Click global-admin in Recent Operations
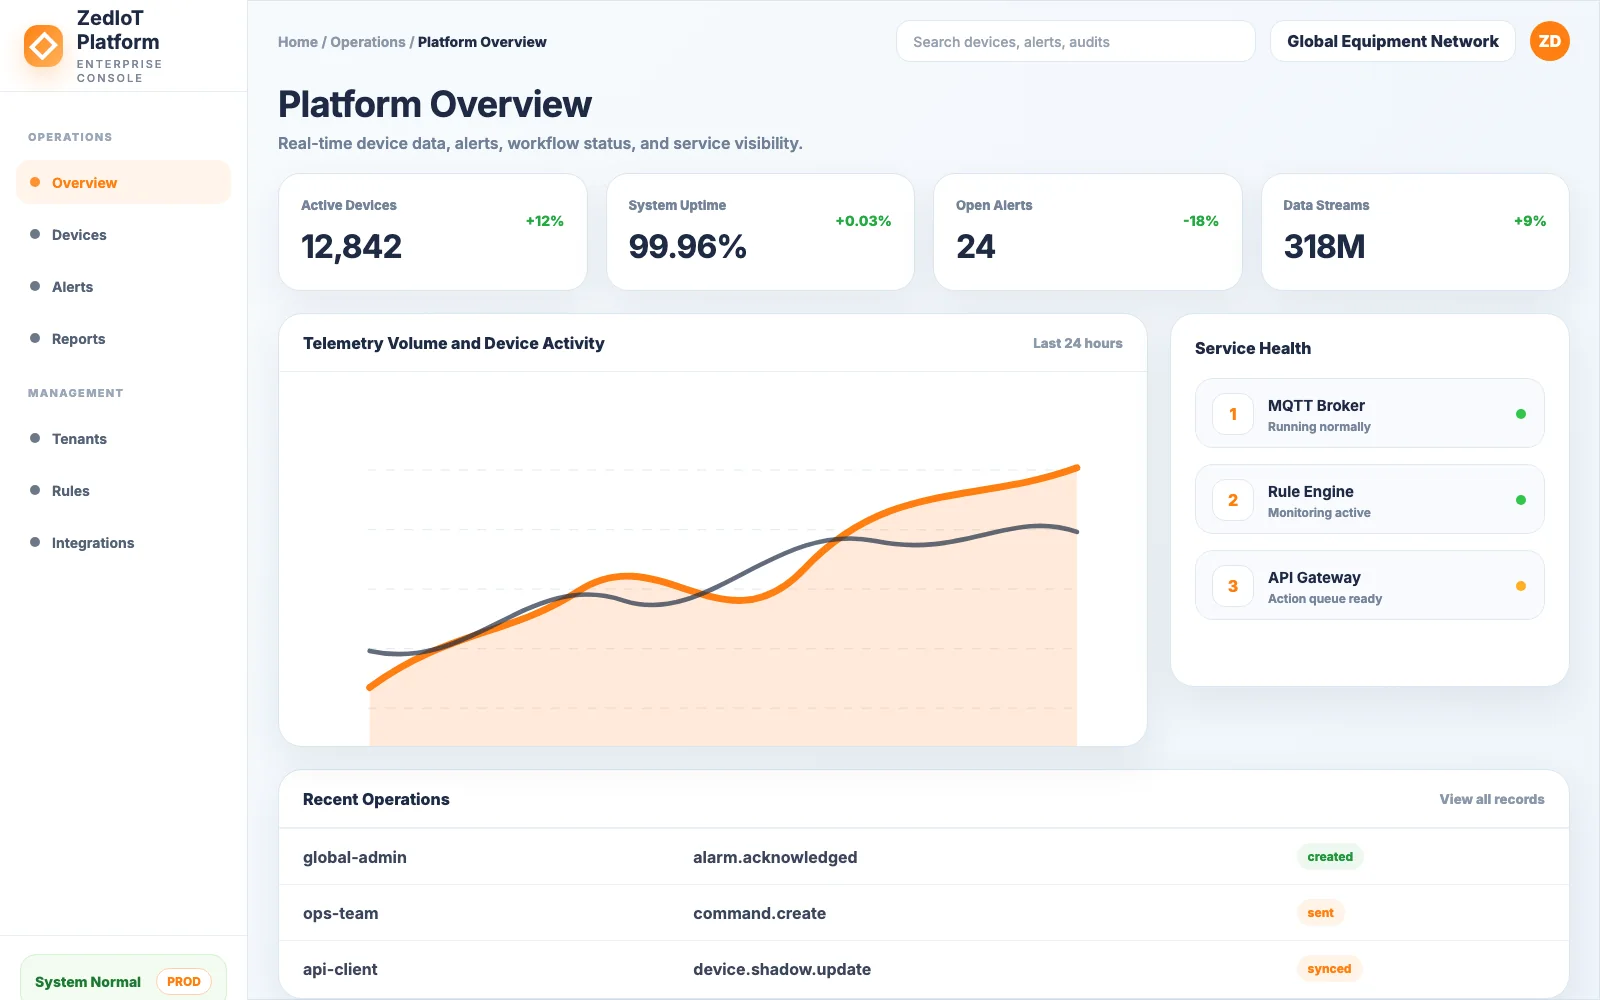Image resolution: width=1600 pixels, height=1000 pixels. [x=355, y=857]
